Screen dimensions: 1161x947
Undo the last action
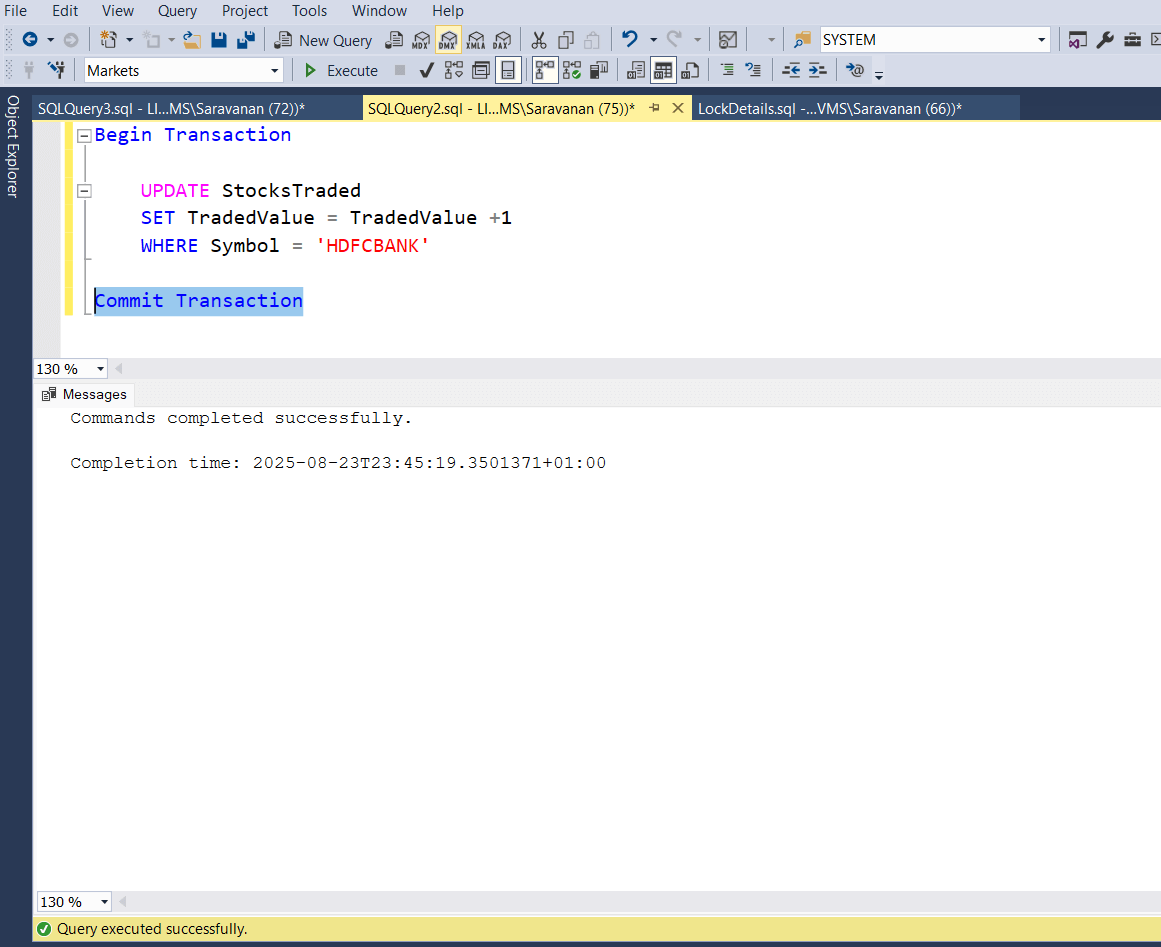click(x=630, y=39)
